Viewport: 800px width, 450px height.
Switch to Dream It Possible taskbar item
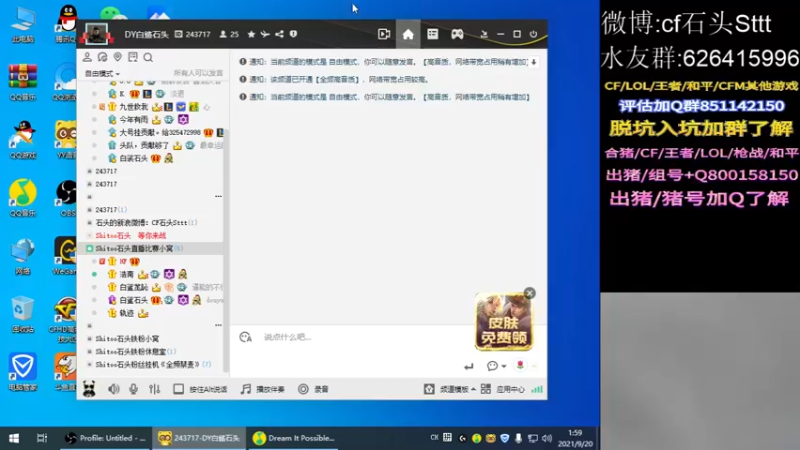tap(293, 438)
